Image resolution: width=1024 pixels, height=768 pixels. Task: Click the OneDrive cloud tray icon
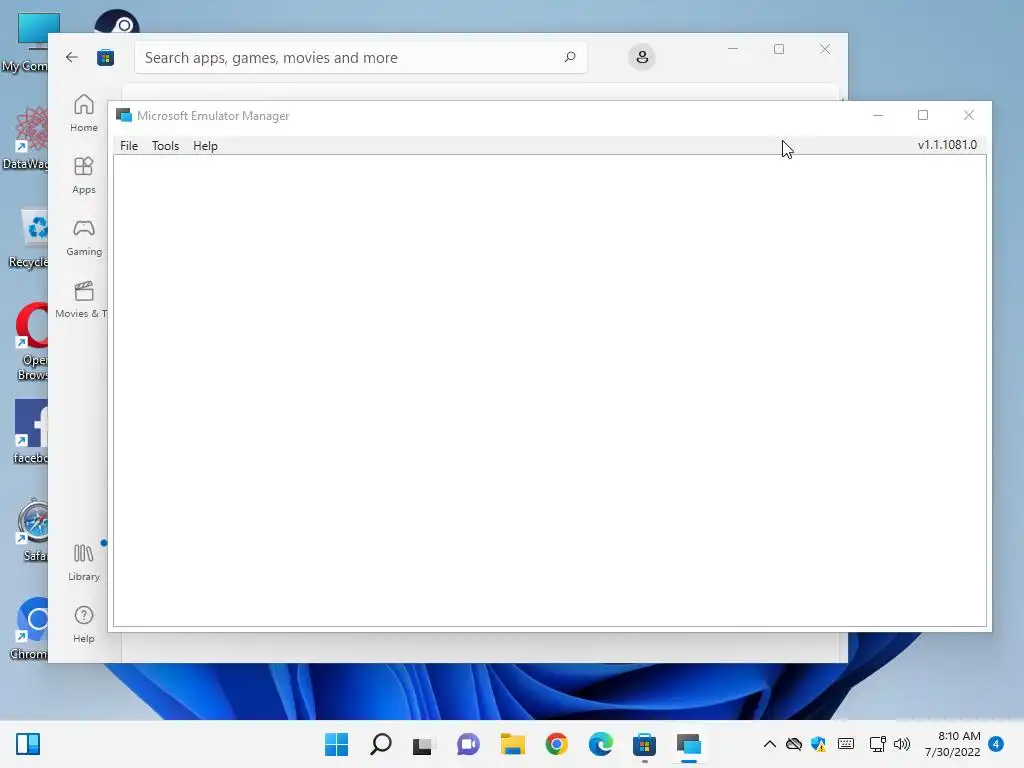point(793,744)
